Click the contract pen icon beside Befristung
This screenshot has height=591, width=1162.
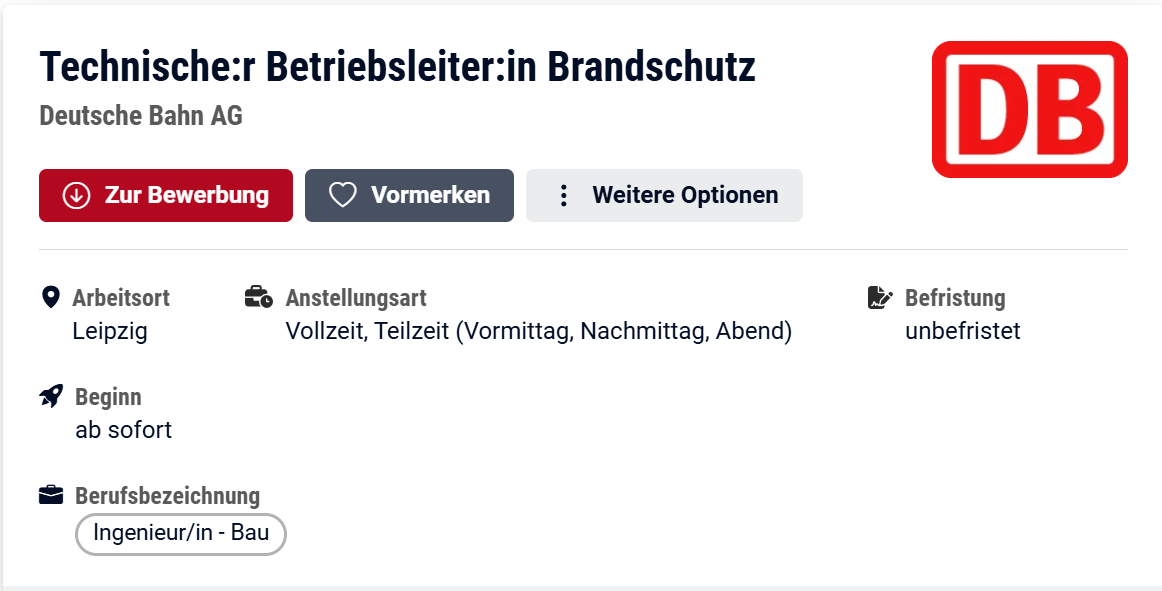click(x=880, y=297)
